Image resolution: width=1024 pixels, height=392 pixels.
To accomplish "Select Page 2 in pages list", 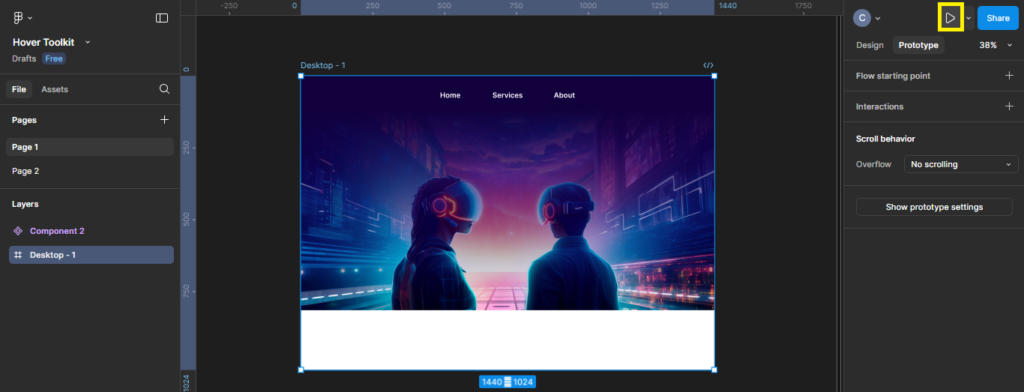I will tap(25, 171).
